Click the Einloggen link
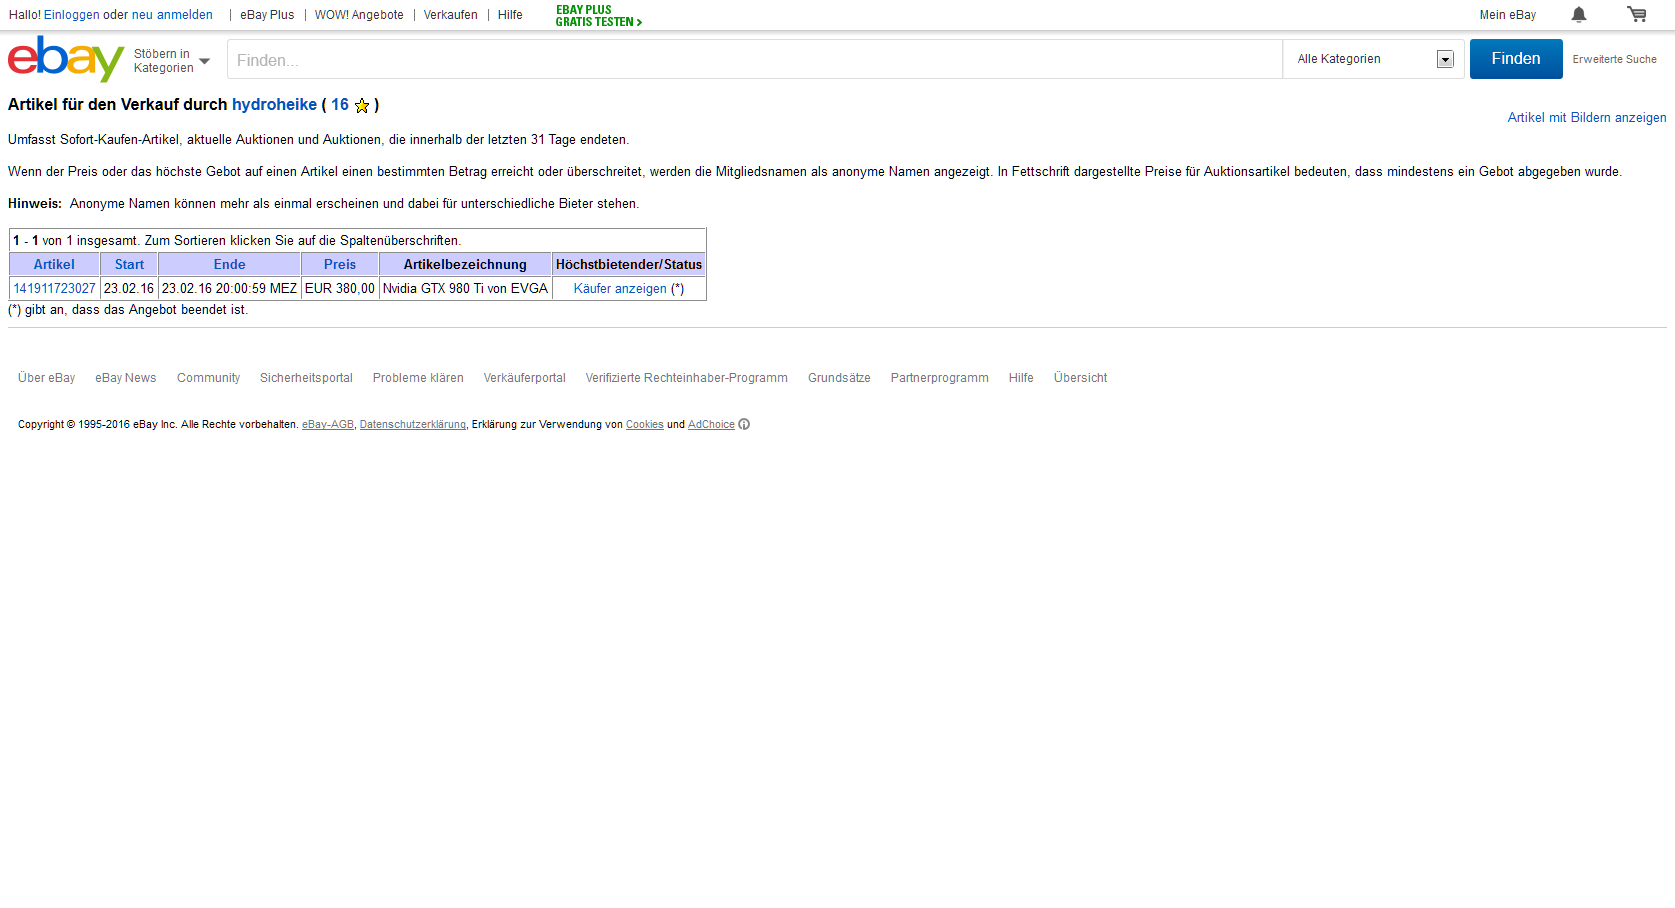 [72, 15]
